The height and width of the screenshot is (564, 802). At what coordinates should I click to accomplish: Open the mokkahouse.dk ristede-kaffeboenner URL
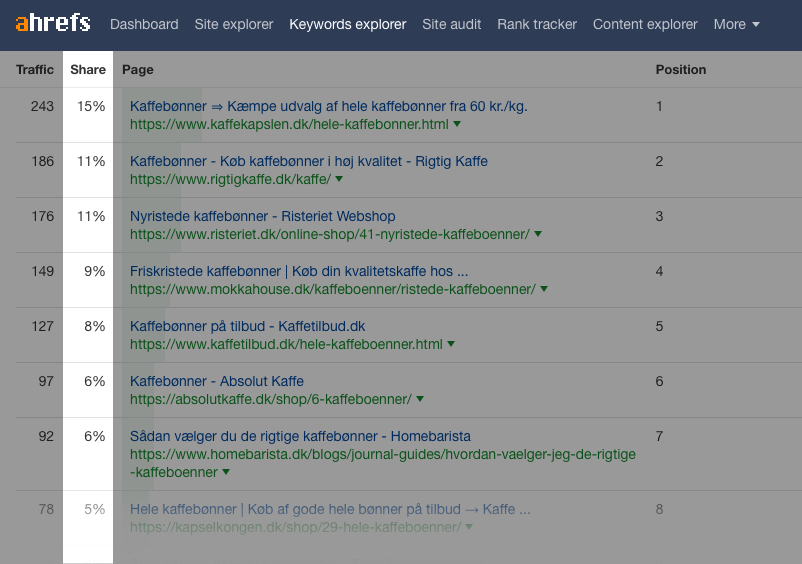pos(332,289)
